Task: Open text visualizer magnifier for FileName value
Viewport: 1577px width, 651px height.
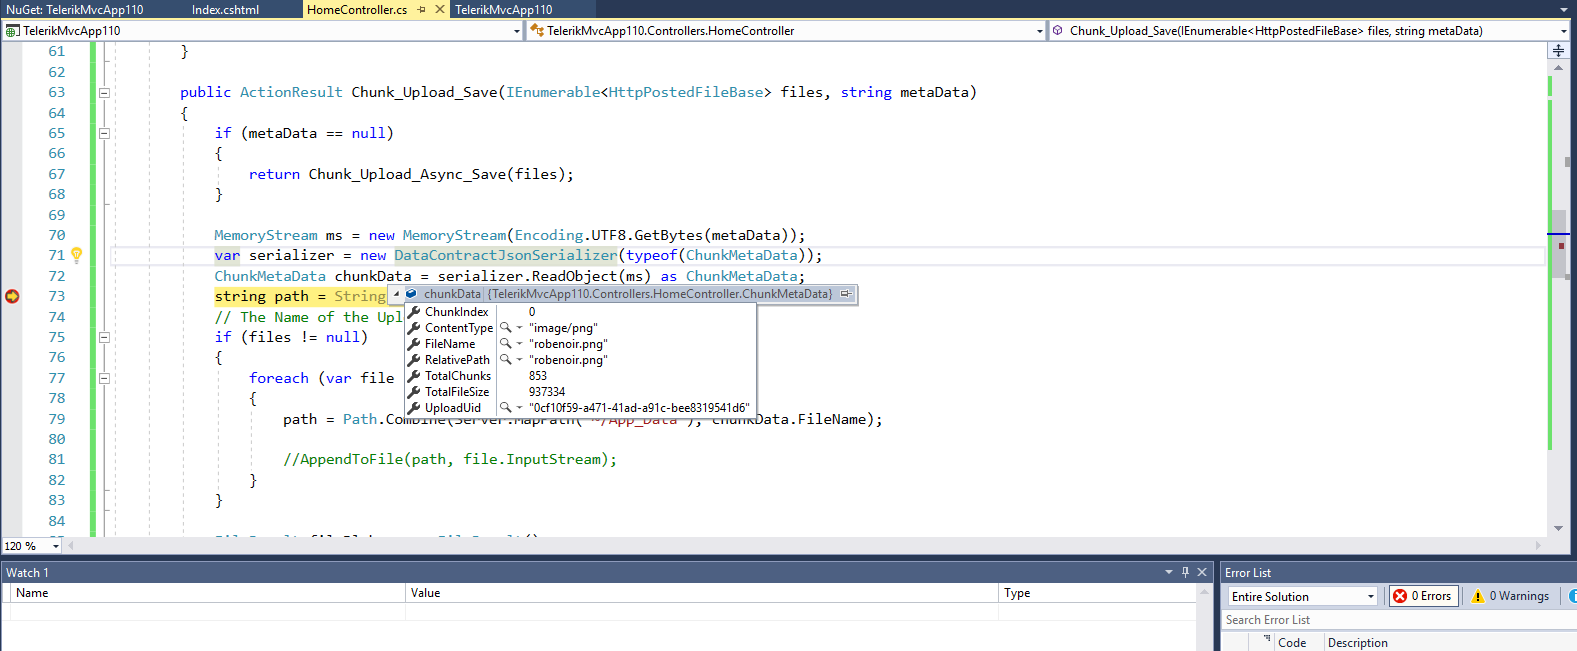Action: 506,344
